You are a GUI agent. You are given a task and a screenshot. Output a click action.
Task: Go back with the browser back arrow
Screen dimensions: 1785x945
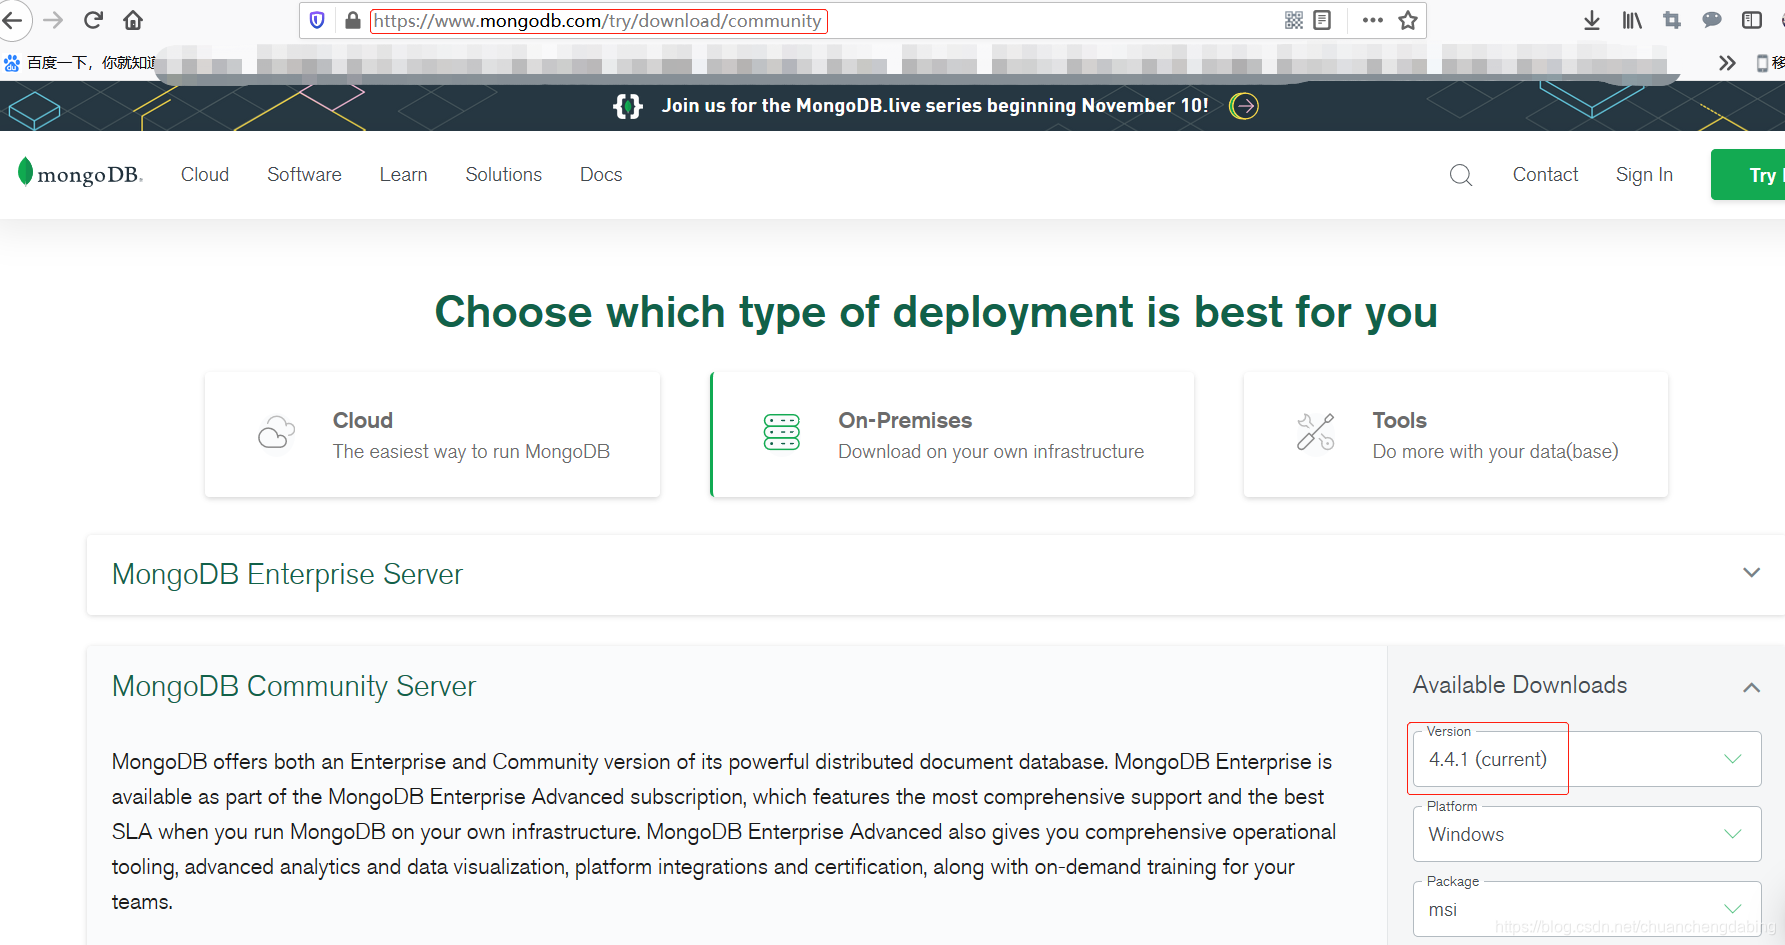(x=12, y=20)
